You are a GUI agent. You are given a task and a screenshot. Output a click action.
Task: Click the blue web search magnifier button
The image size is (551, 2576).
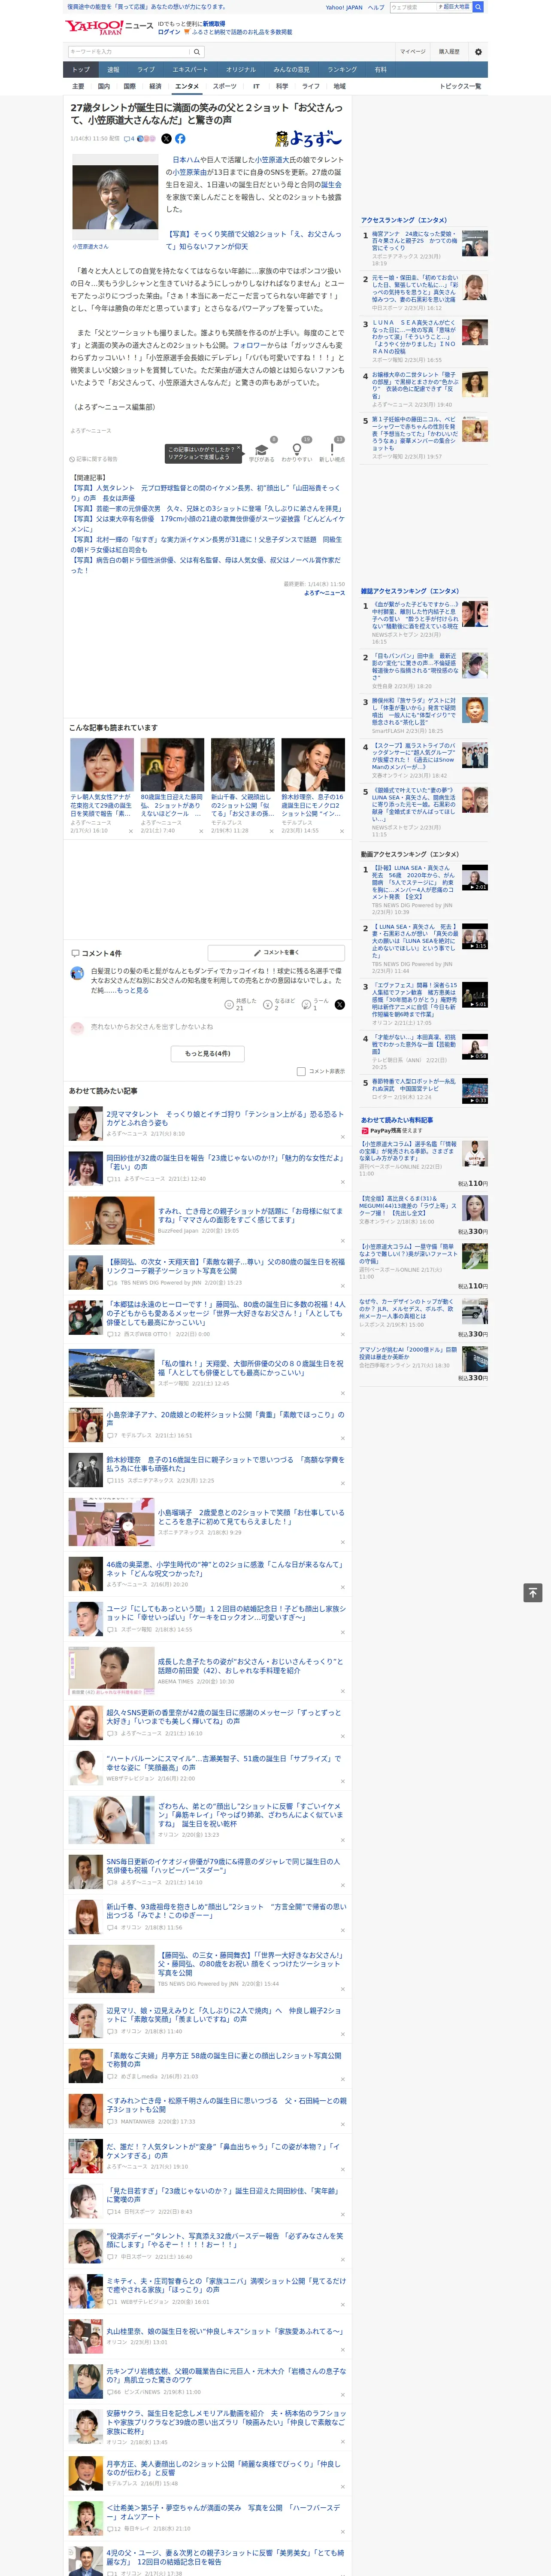click(478, 7)
